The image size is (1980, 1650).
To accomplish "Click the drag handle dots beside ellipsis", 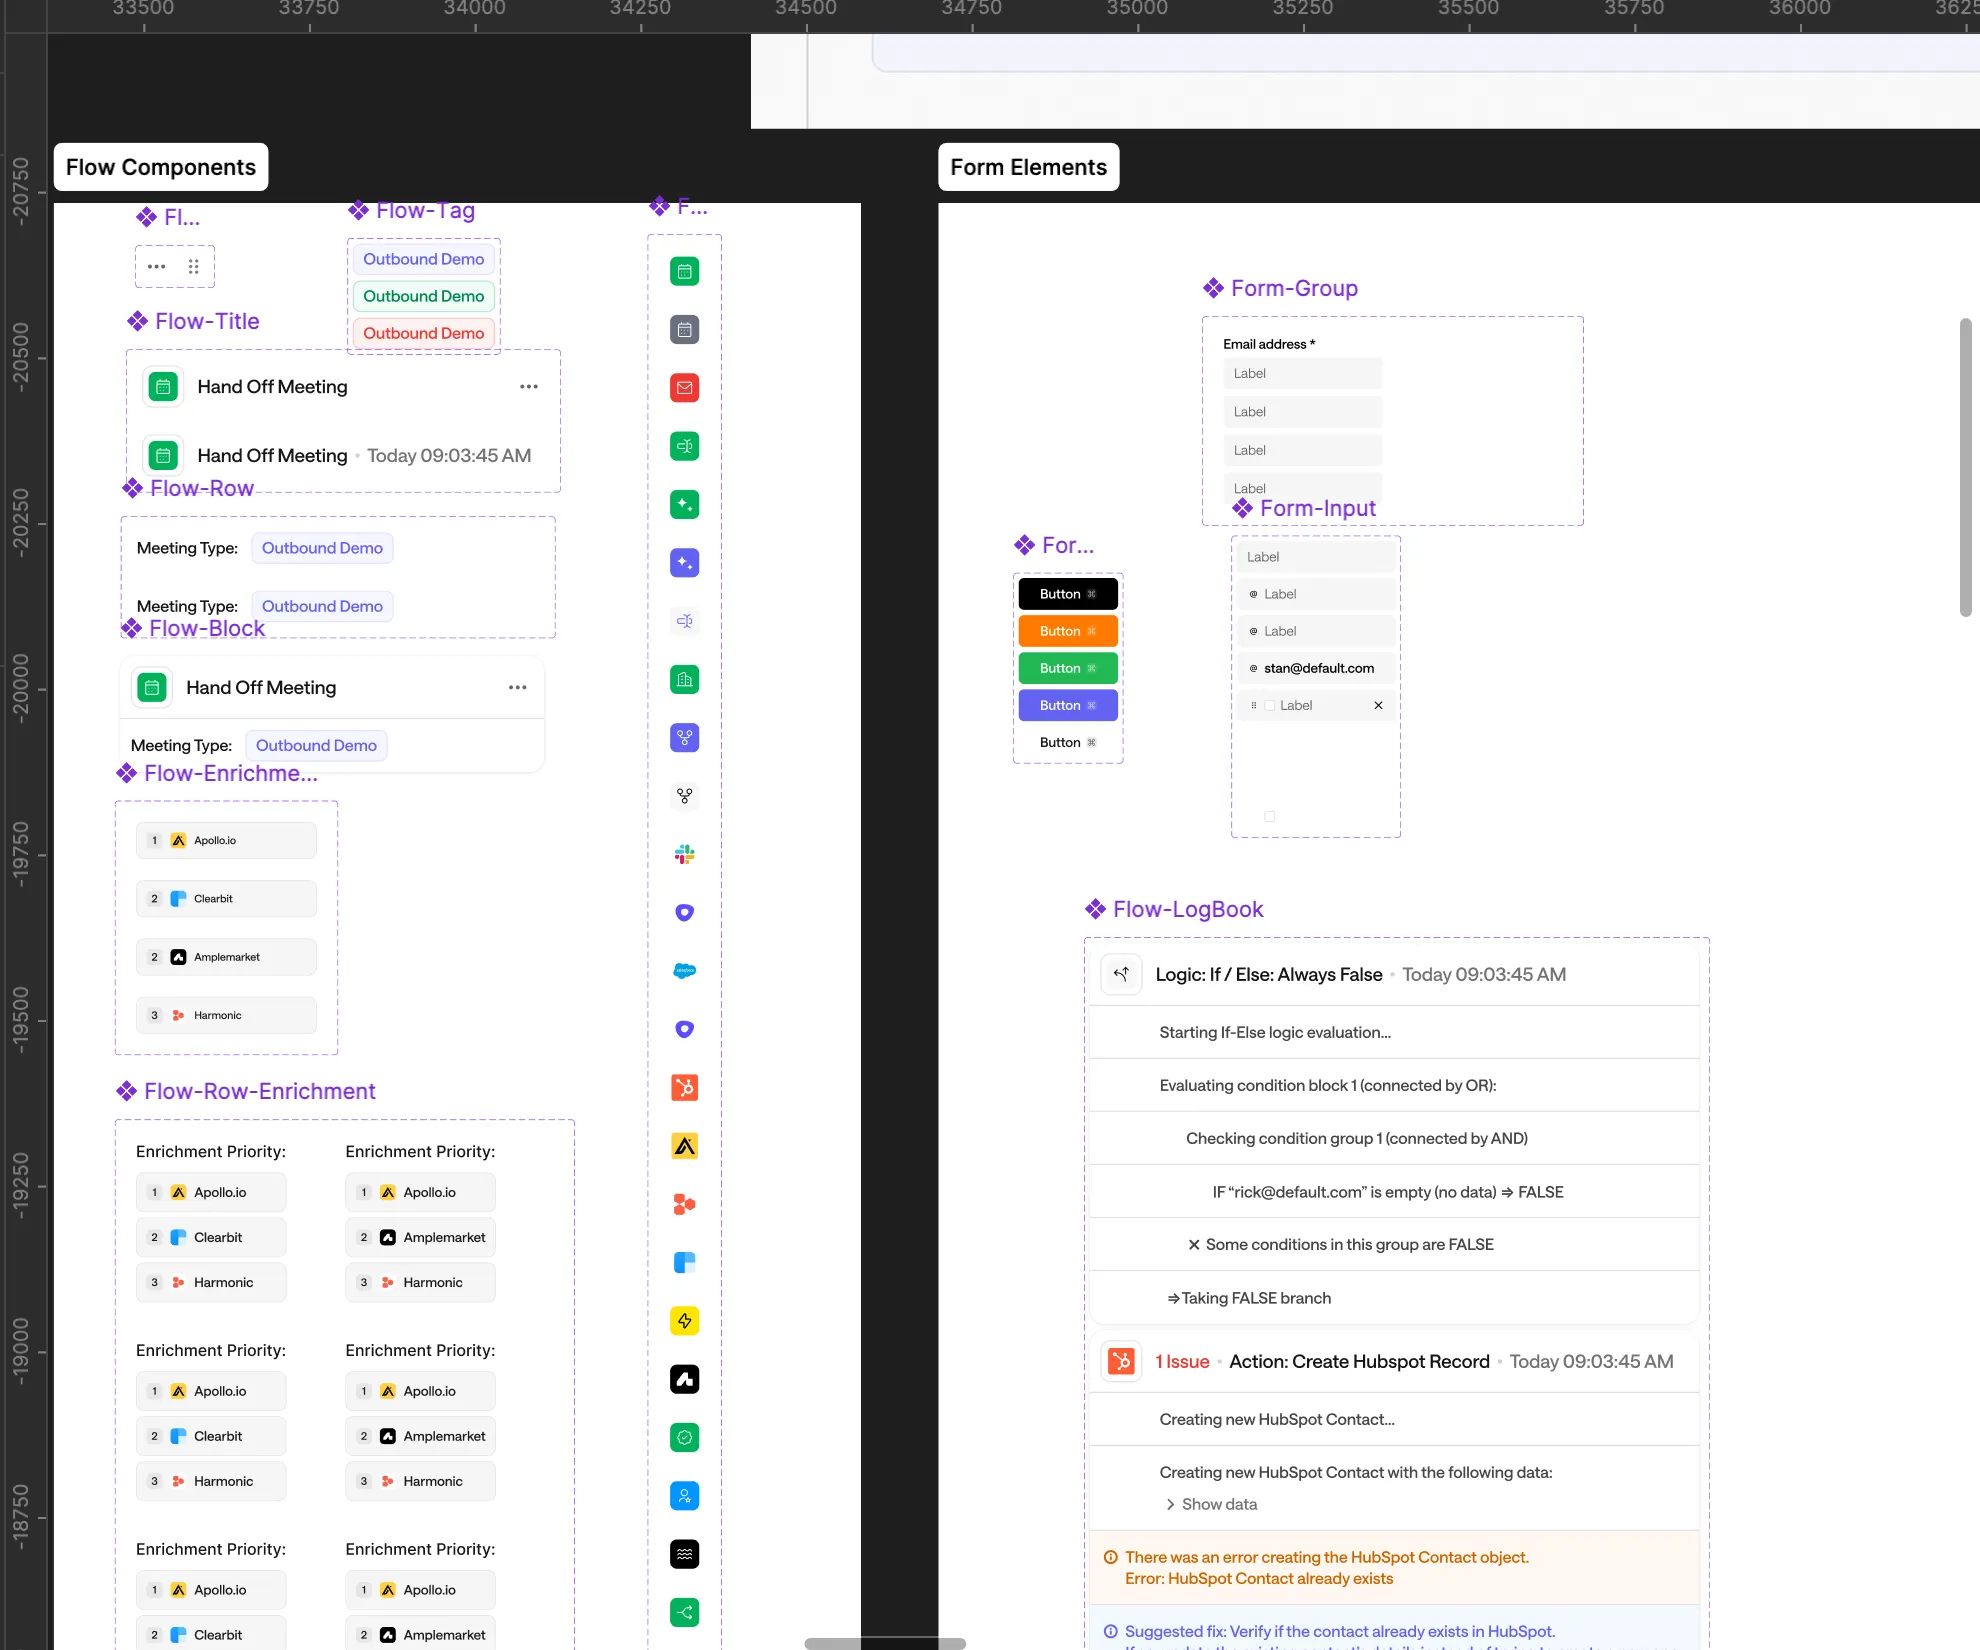I will (x=193, y=266).
